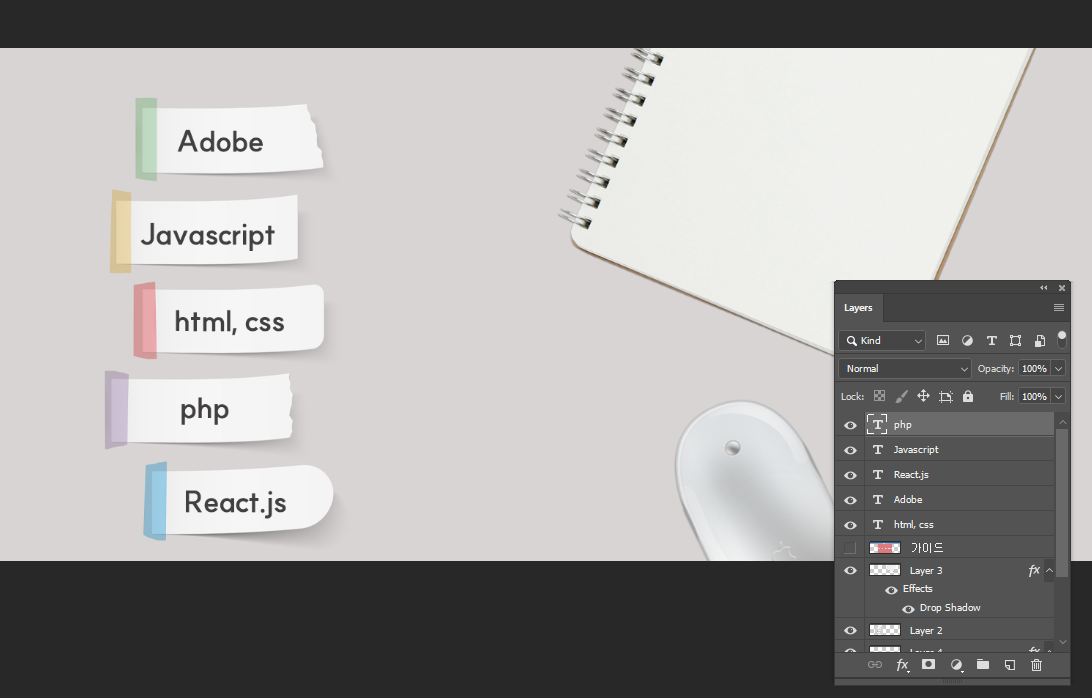Toggle Drop Shadow effect visibility
This screenshot has width=1092, height=698.
pyautogui.click(x=908, y=609)
